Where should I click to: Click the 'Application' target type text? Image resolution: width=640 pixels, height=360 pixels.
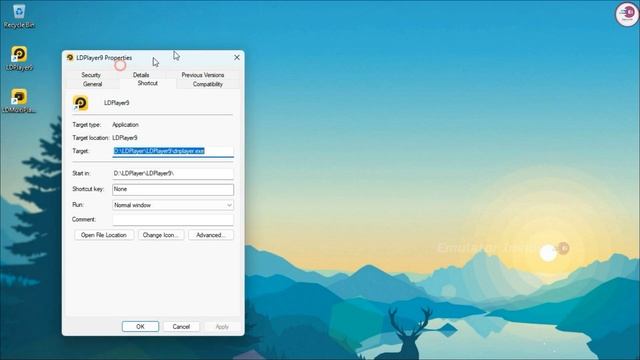(125, 125)
